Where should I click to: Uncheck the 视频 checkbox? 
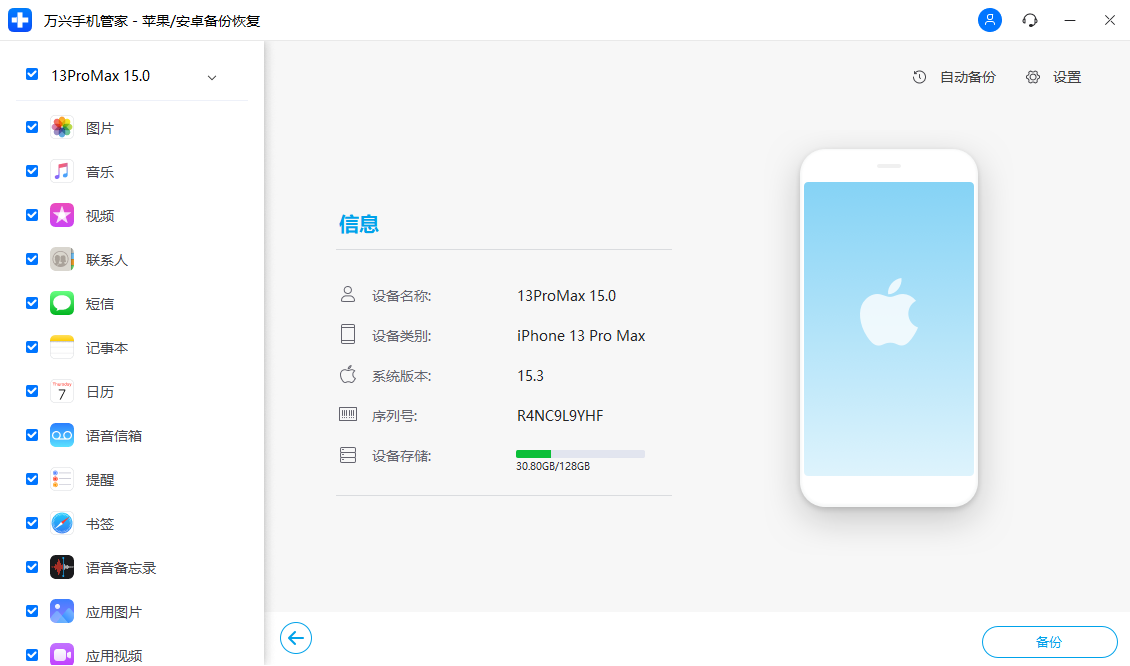point(32,215)
